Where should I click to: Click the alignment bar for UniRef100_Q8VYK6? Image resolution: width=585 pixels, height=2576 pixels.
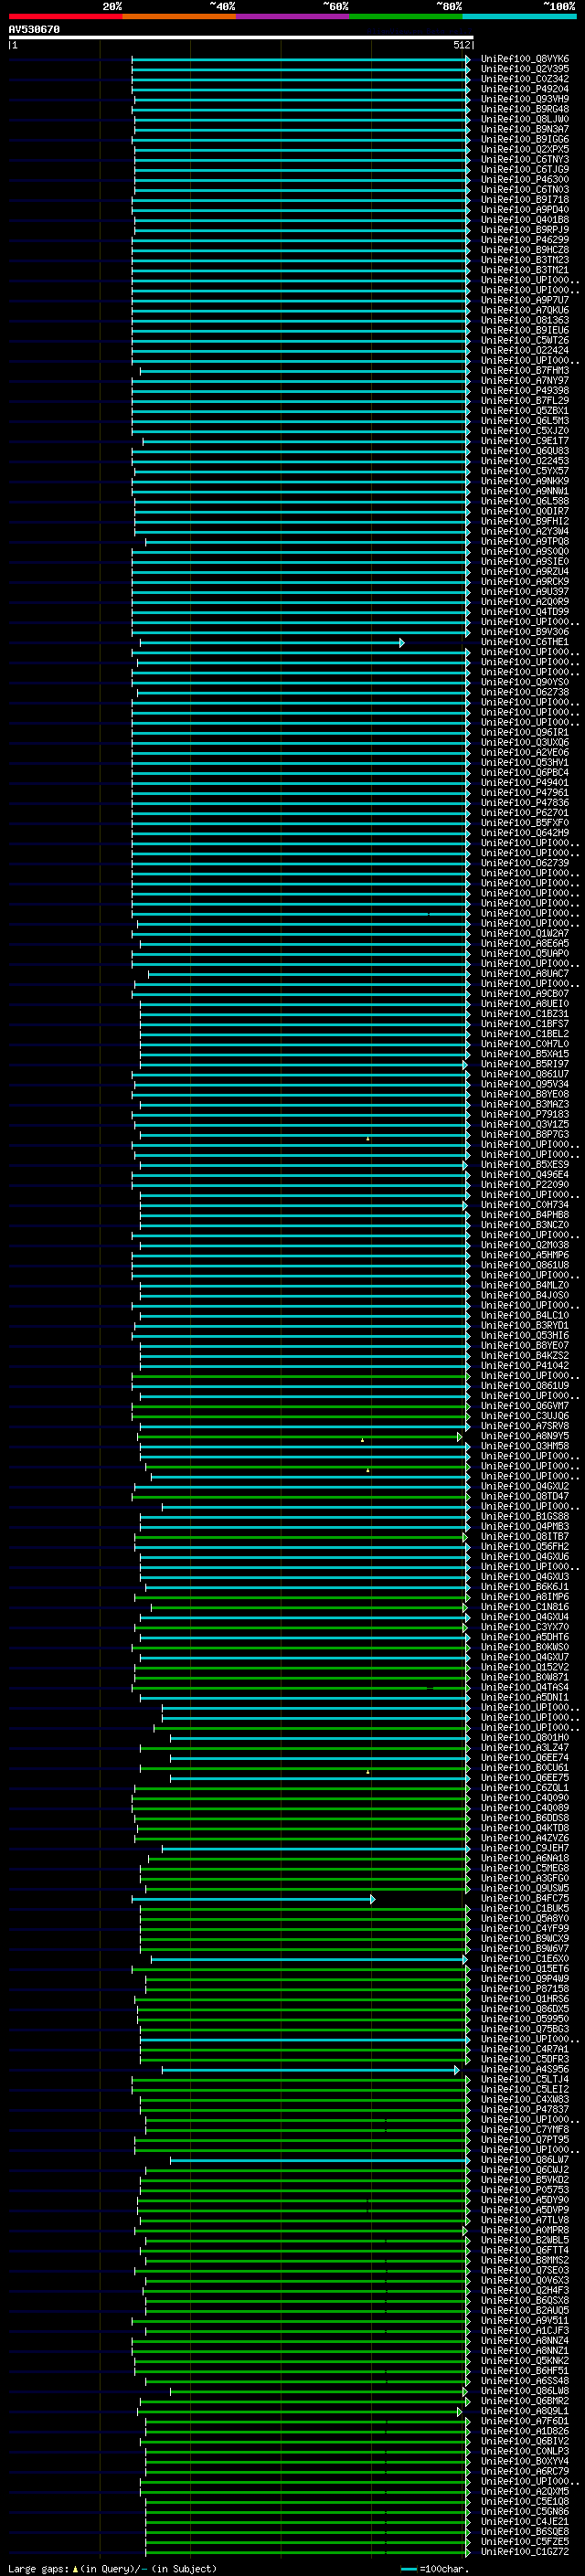[x=300, y=59]
